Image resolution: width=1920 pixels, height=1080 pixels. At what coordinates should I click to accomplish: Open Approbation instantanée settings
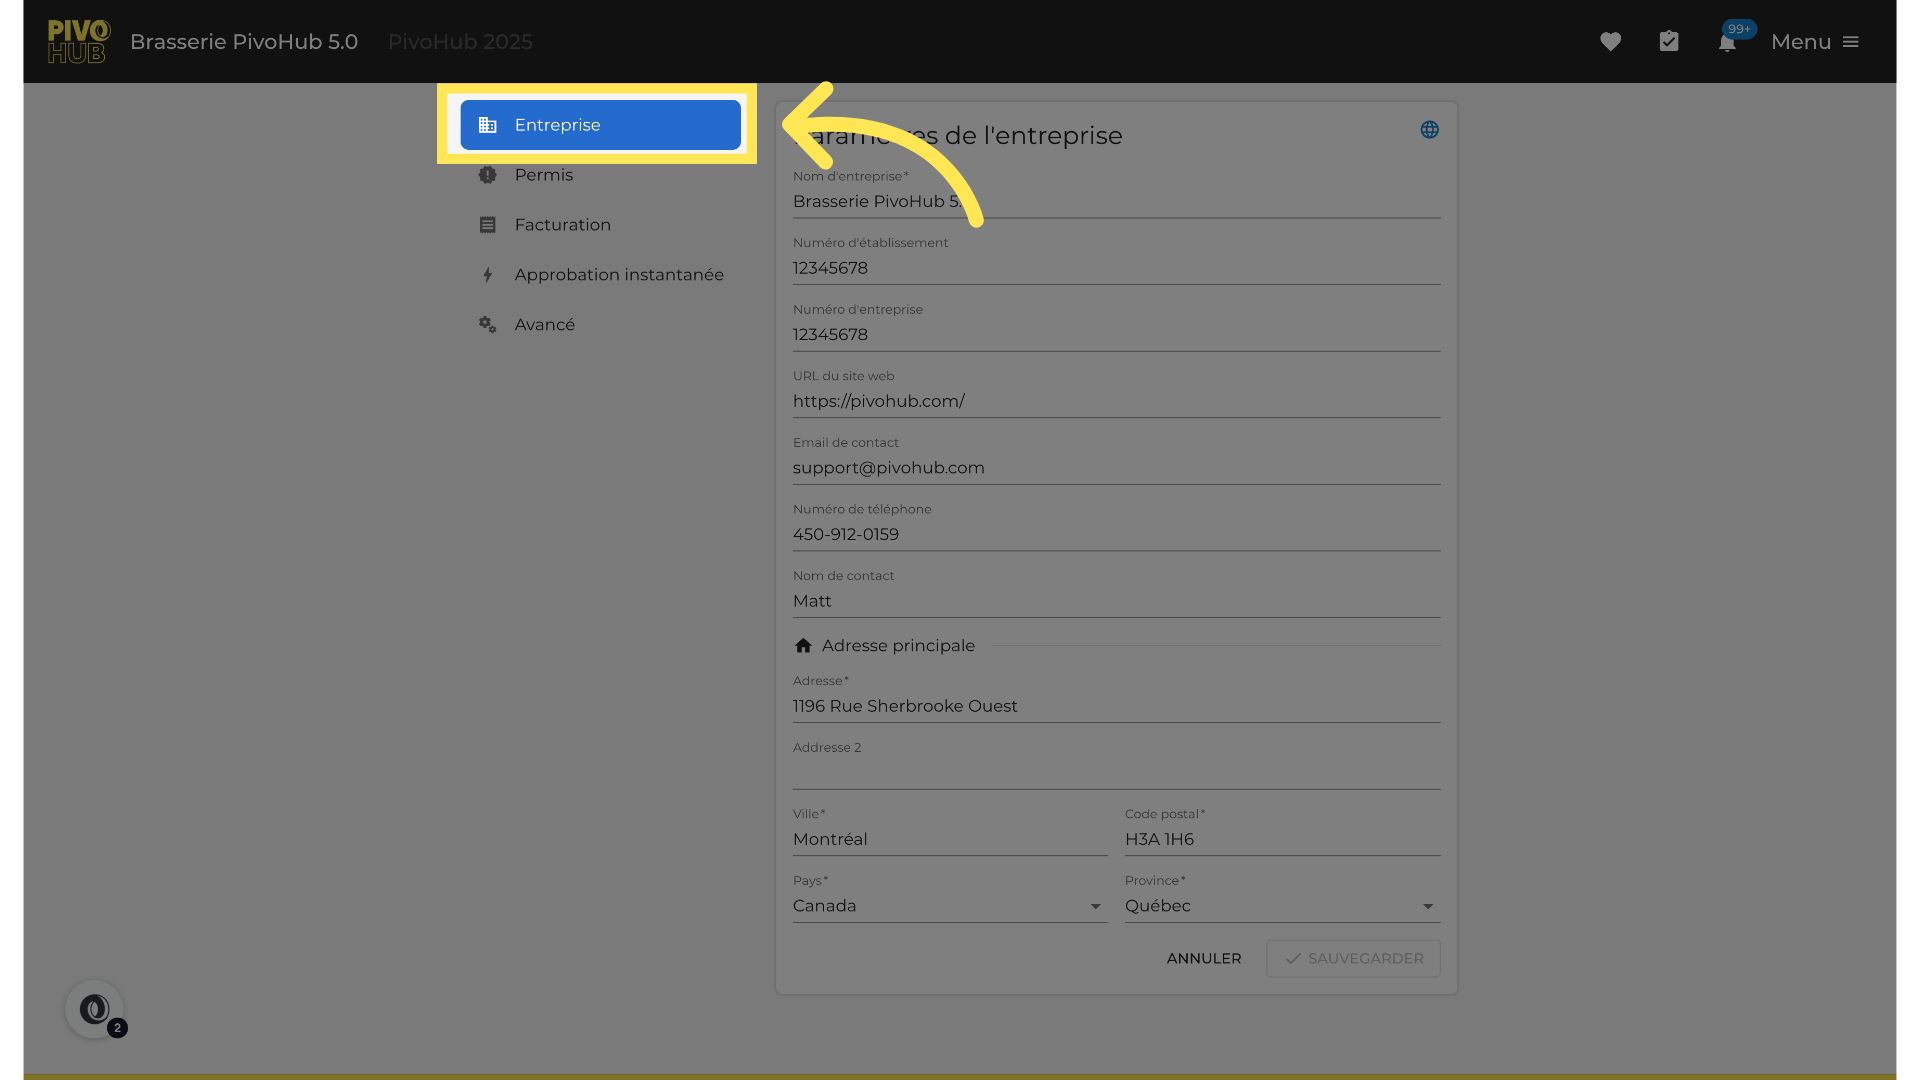pos(618,275)
